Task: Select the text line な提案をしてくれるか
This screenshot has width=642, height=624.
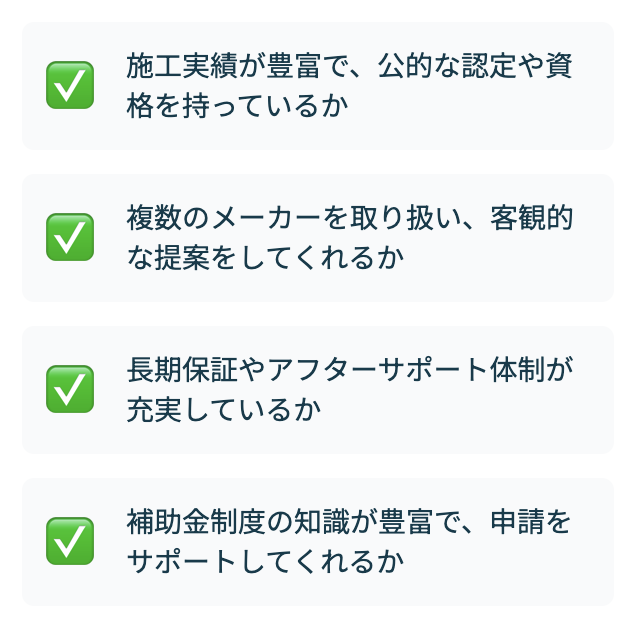Action: pos(265,257)
